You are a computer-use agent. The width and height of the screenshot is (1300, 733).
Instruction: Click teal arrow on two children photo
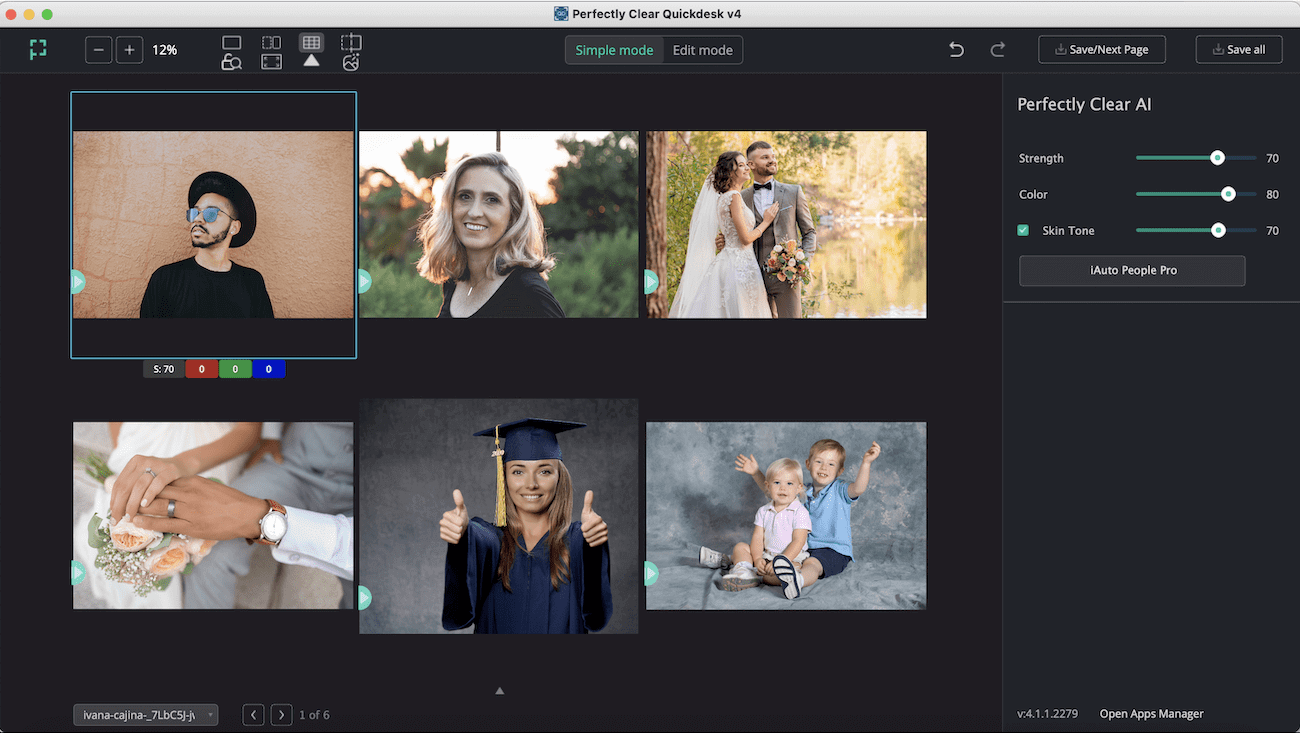pos(651,574)
